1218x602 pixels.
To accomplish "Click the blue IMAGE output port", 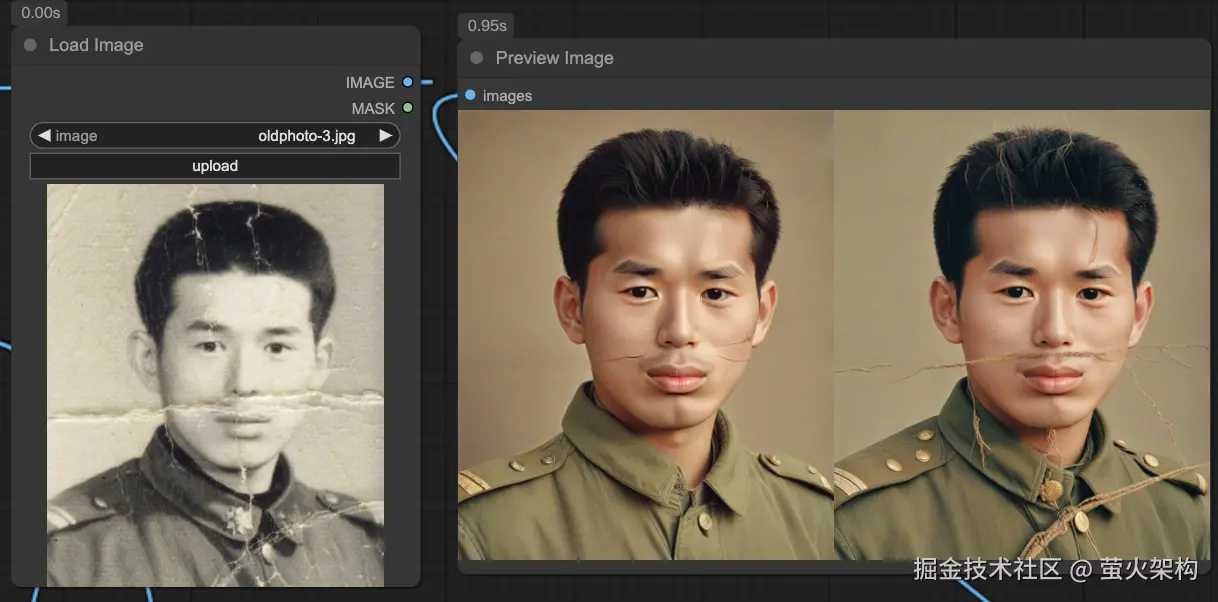I will [x=408, y=82].
